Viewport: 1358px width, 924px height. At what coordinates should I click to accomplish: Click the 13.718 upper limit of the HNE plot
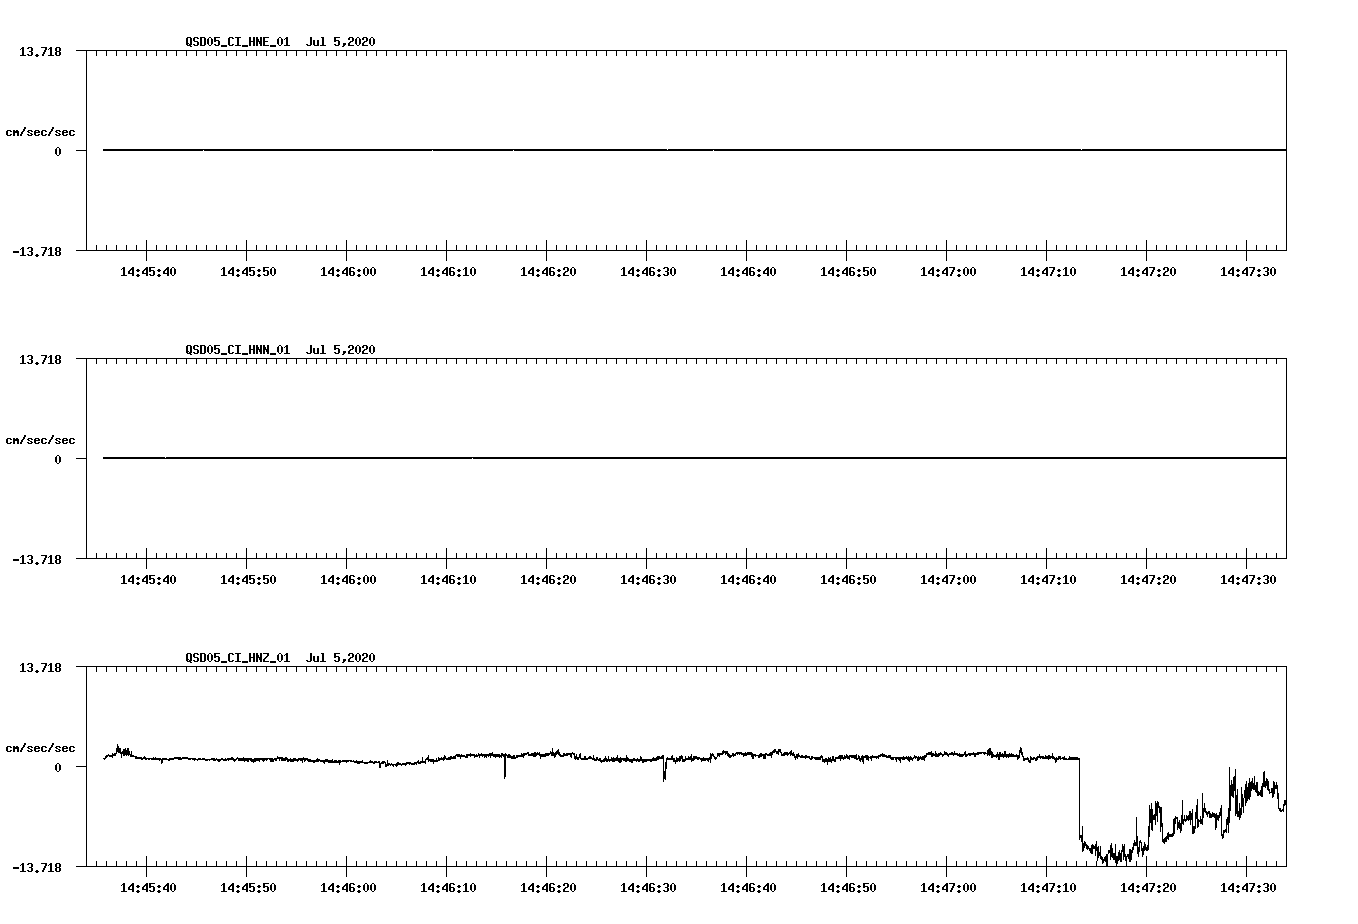coord(40,51)
